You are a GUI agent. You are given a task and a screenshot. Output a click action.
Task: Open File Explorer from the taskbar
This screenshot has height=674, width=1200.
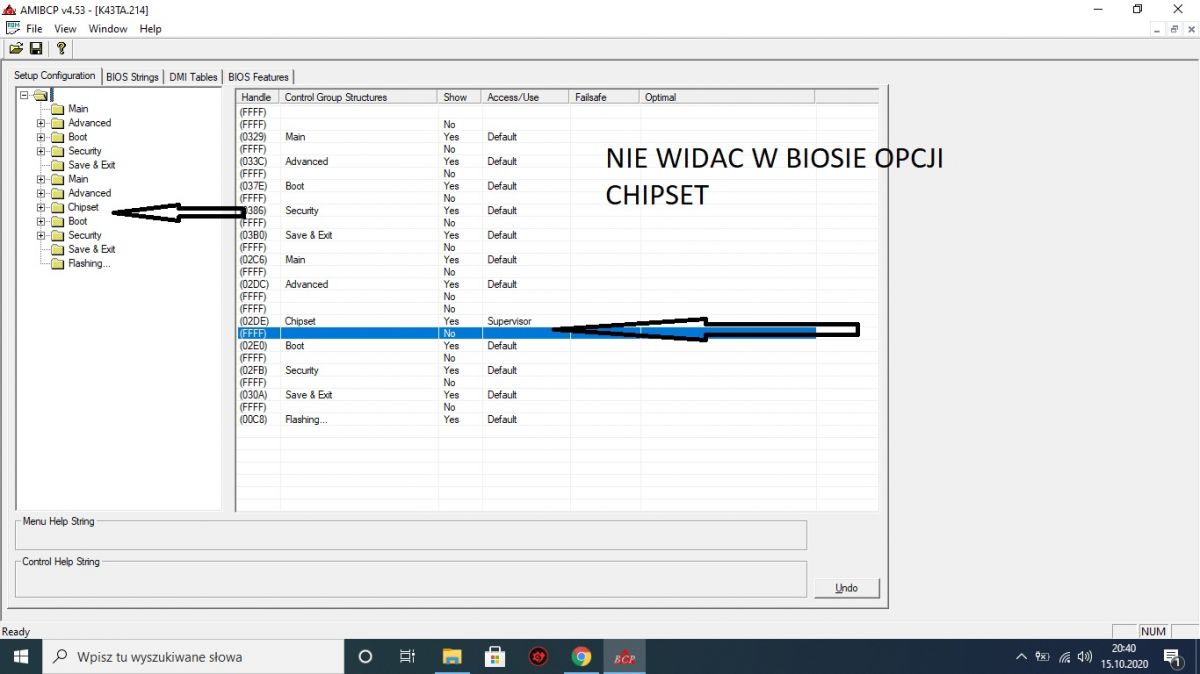(452, 657)
